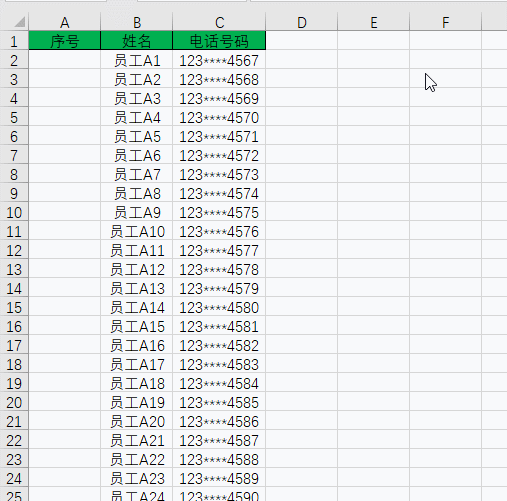The height and width of the screenshot is (501, 507).
Task: Click phone number 123****4579
Action: pos(219,288)
